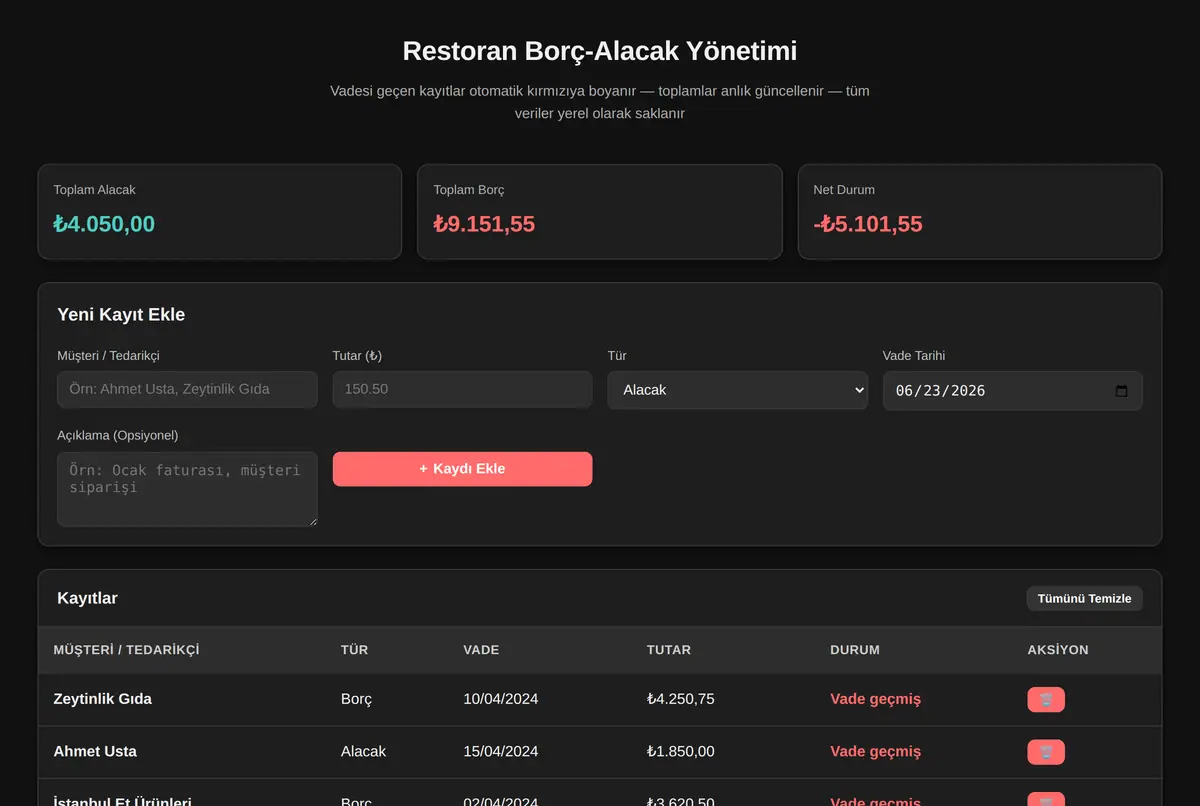Click the TUTAR column header

click(668, 649)
